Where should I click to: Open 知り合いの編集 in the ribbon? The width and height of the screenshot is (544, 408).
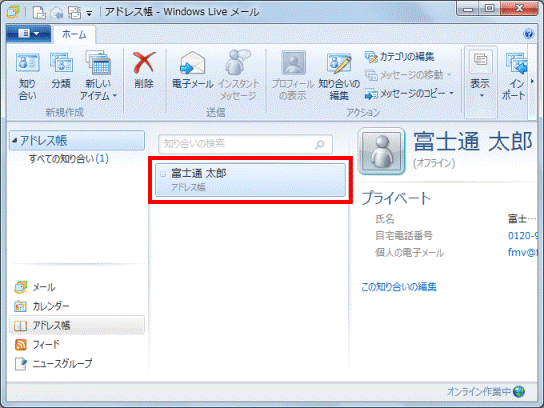[339, 76]
